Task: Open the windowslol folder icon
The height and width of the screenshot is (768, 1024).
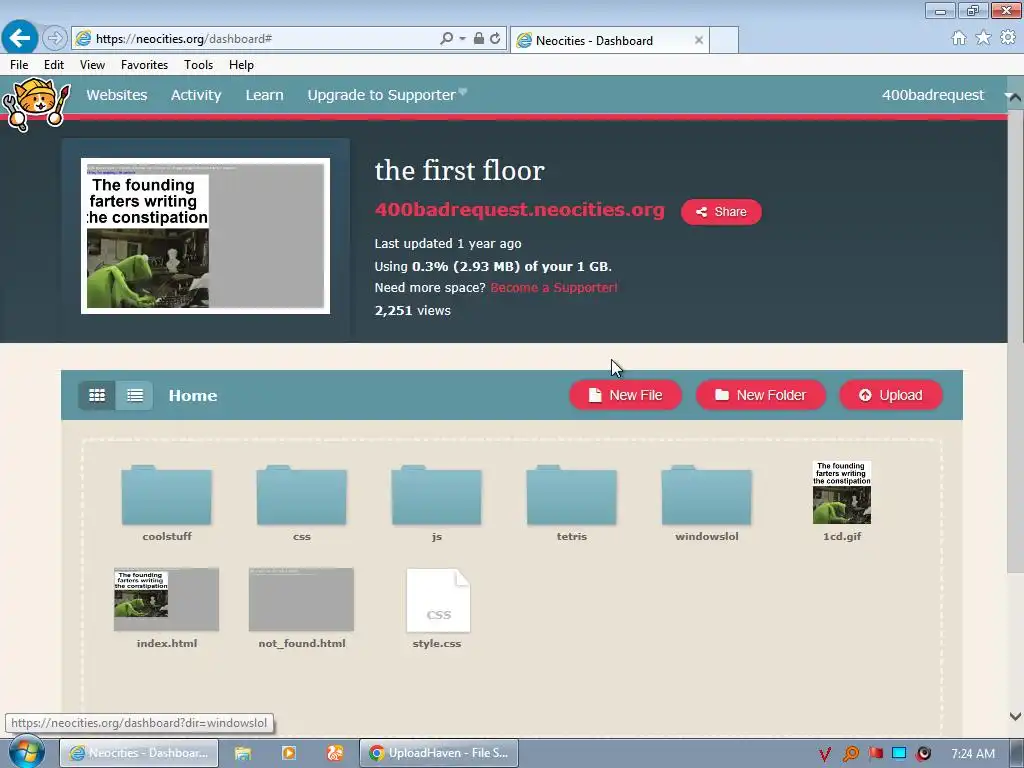Action: tap(707, 494)
